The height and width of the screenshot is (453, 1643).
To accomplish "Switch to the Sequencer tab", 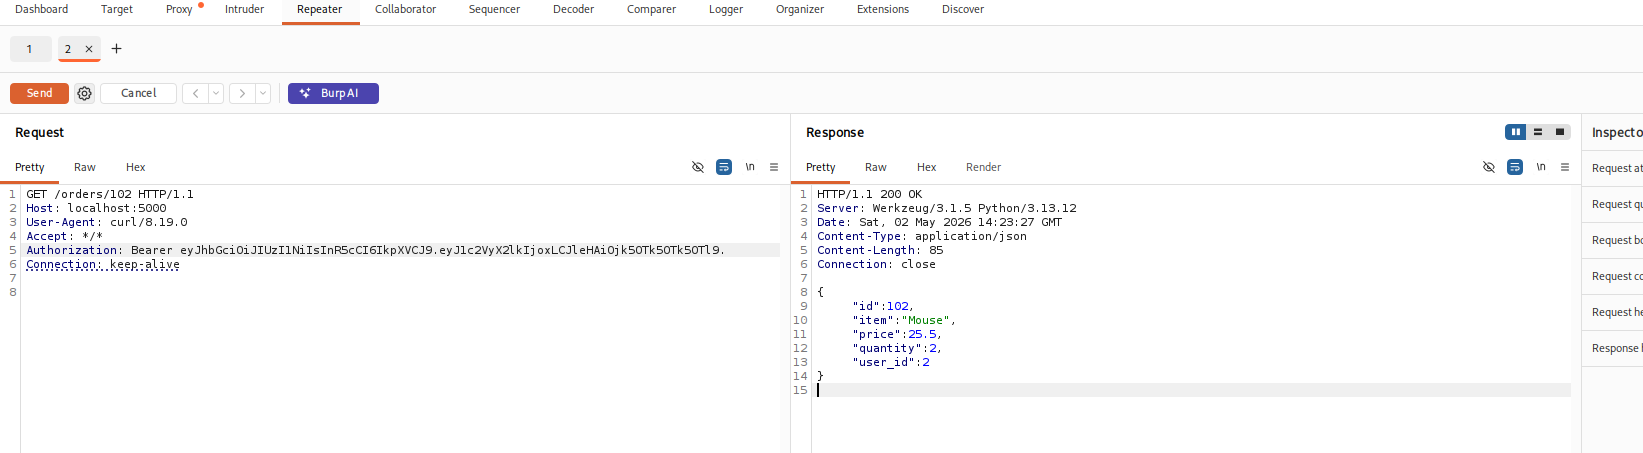I will point(494,9).
